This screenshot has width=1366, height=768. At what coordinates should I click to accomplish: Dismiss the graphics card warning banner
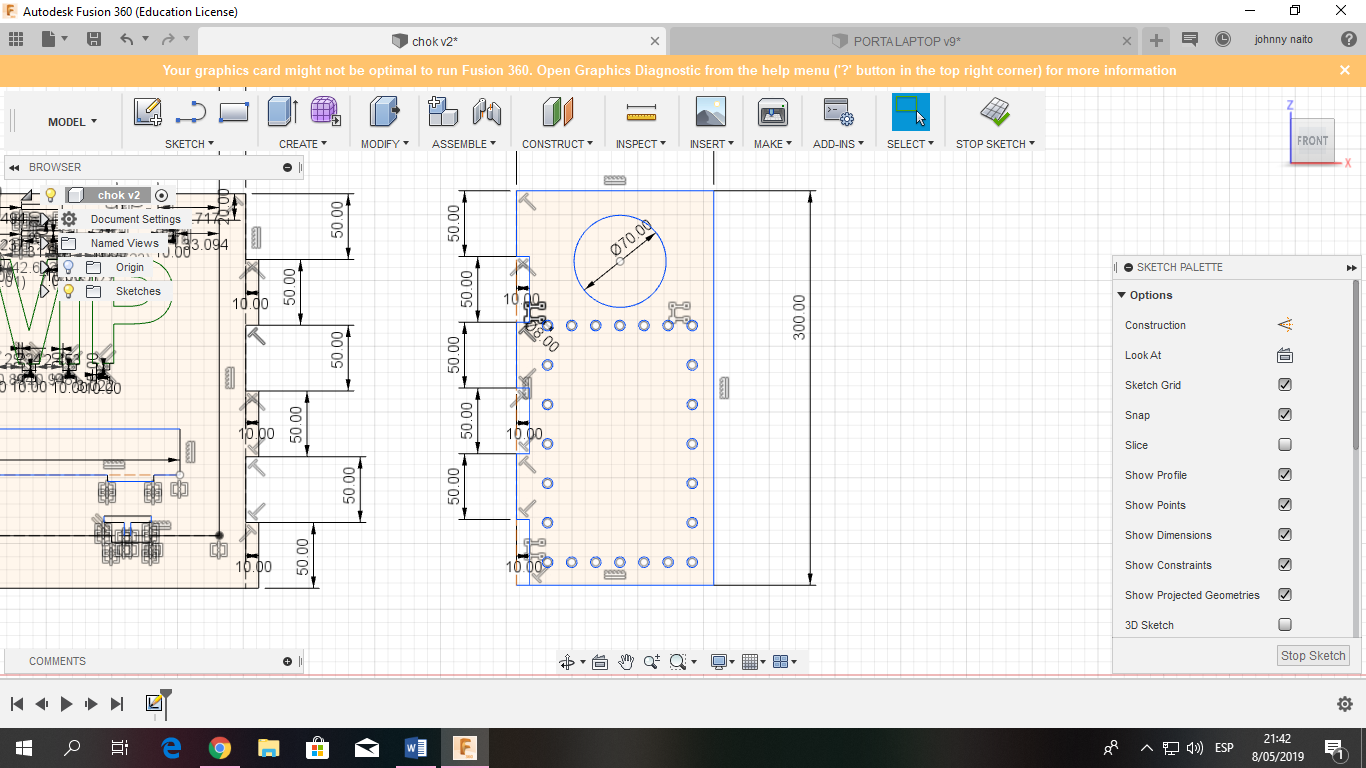point(1345,70)
